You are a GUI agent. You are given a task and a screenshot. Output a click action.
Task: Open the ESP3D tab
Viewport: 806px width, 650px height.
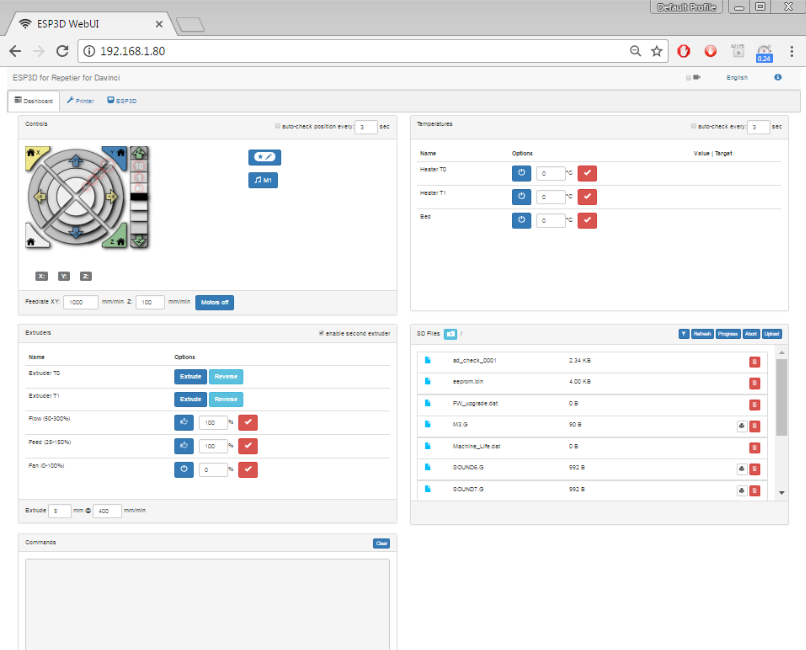tap(122, 101)
